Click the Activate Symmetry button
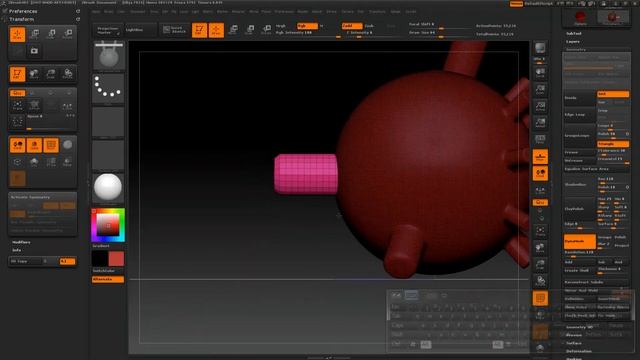640x360 pixels. tap(42, 197)
